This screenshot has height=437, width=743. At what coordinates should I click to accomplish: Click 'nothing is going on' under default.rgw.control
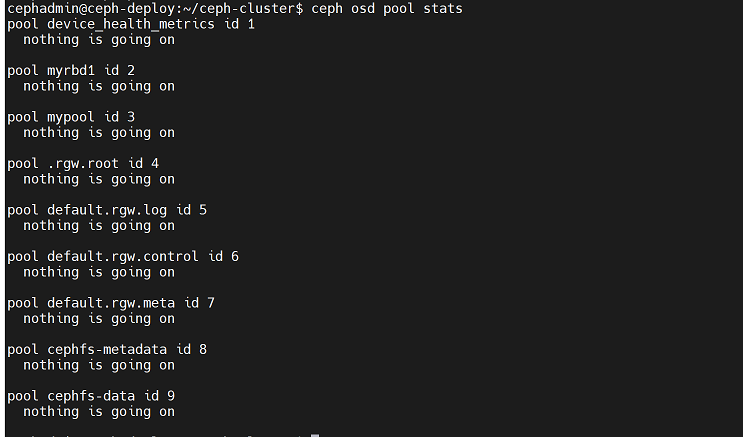[99, 272]
